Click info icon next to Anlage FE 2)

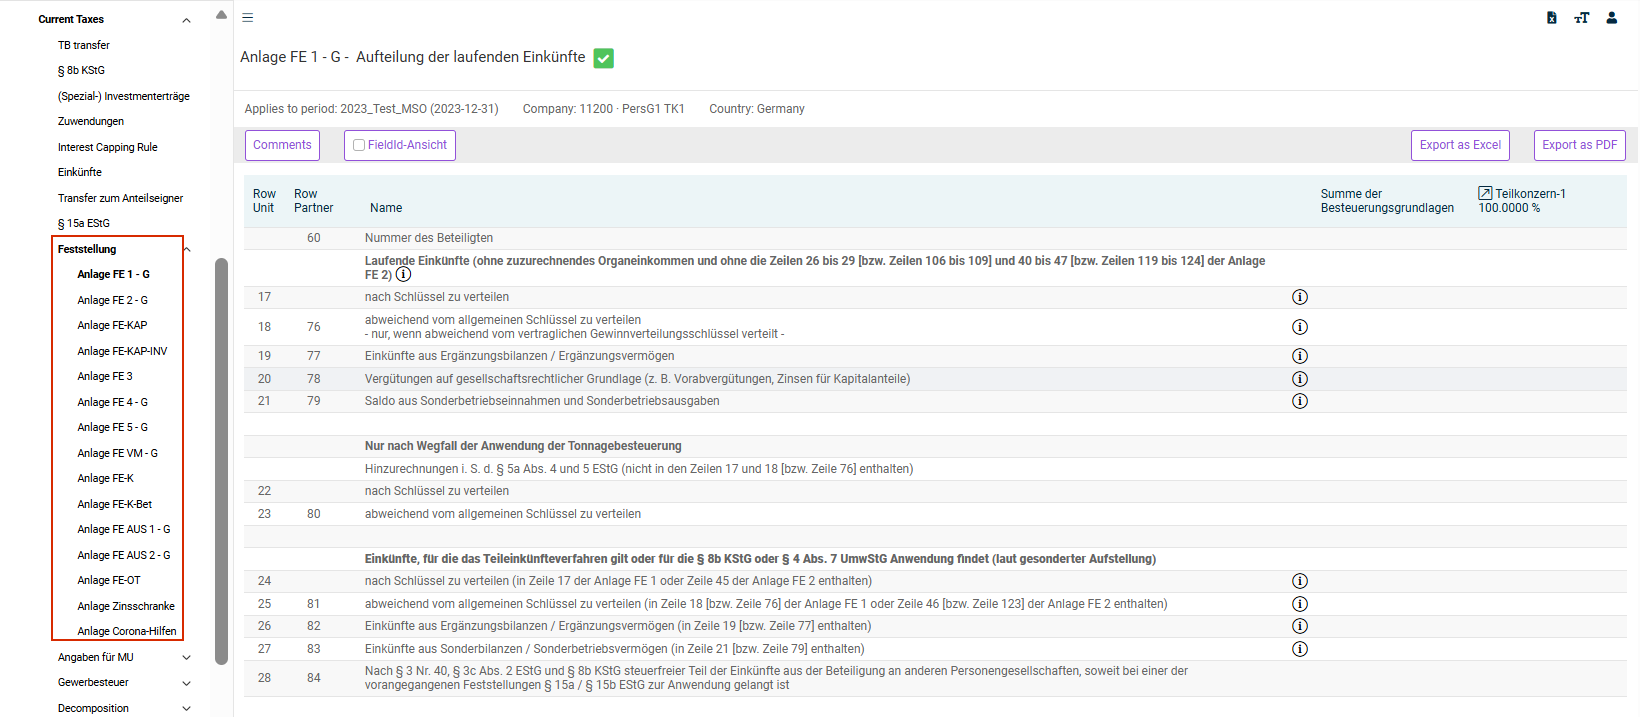[x=403, y=274]
